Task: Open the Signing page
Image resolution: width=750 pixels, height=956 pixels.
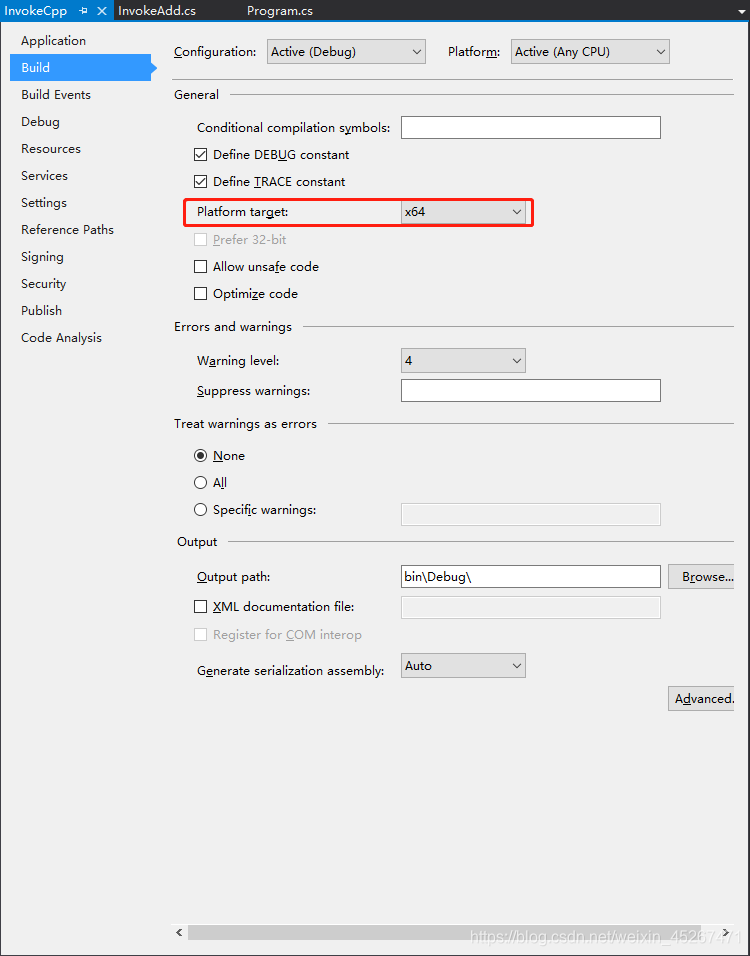Action: [x=42, y=257]
